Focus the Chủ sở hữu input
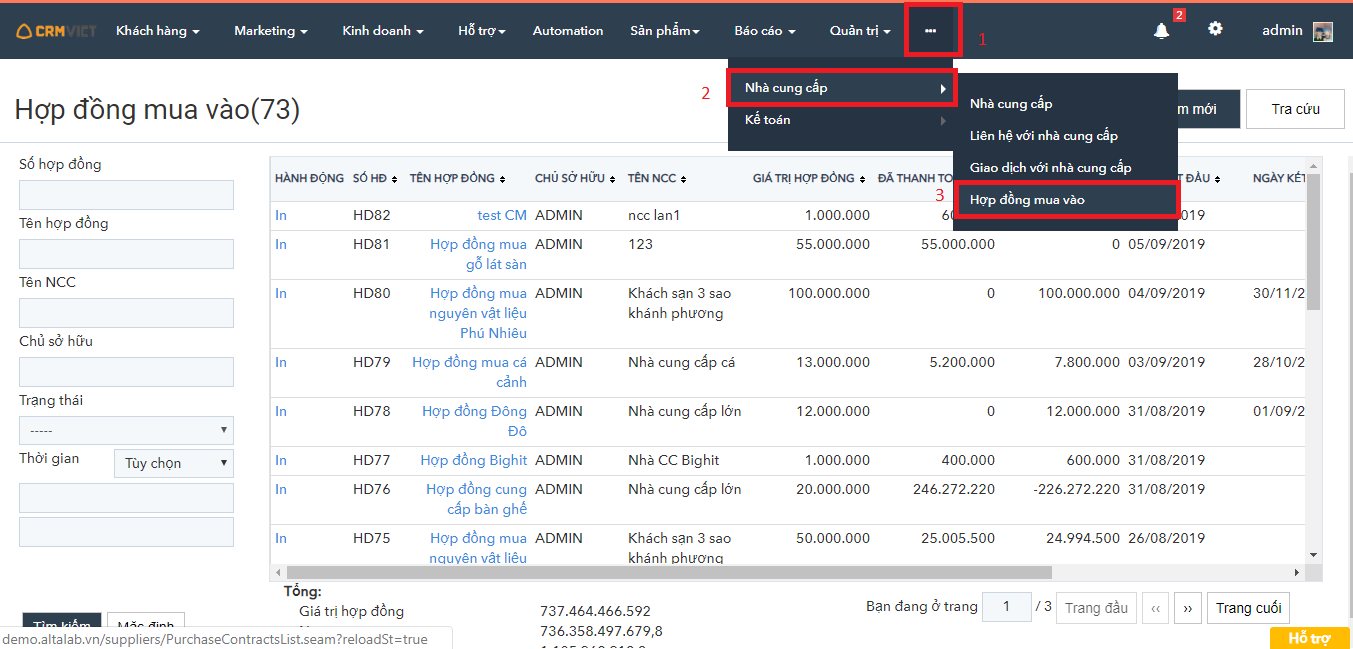Image resolution: width=1353 pixels, height=649 pixels. click(x=126, y=372)
